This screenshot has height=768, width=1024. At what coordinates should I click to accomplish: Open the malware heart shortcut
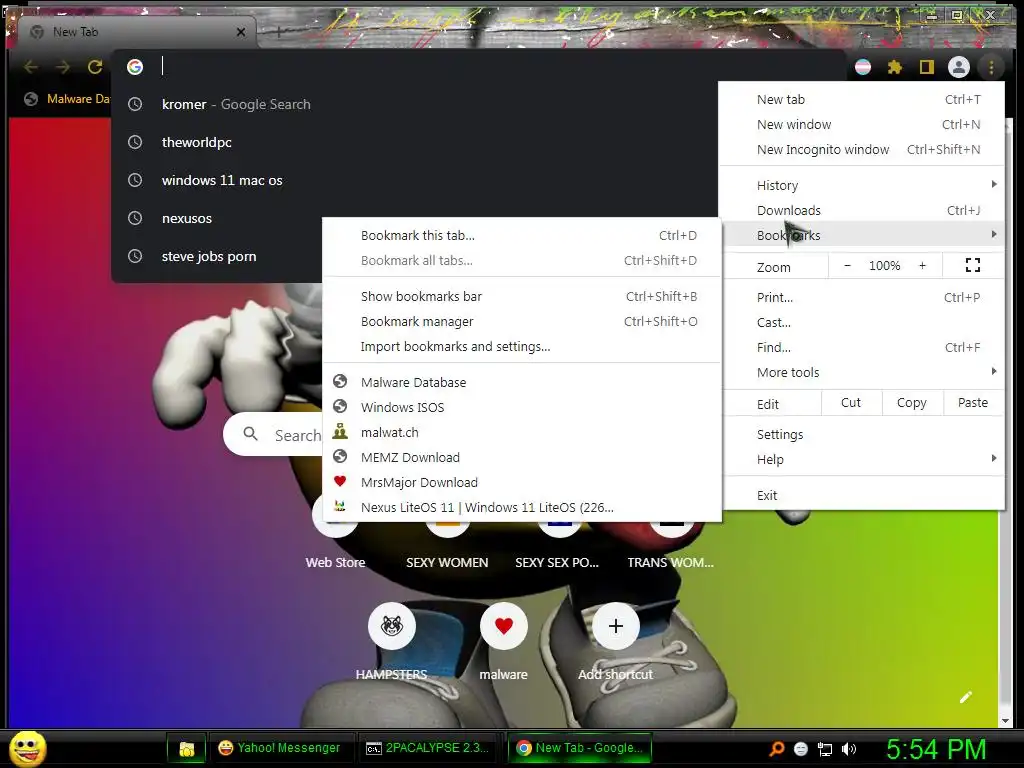[504, 626]
